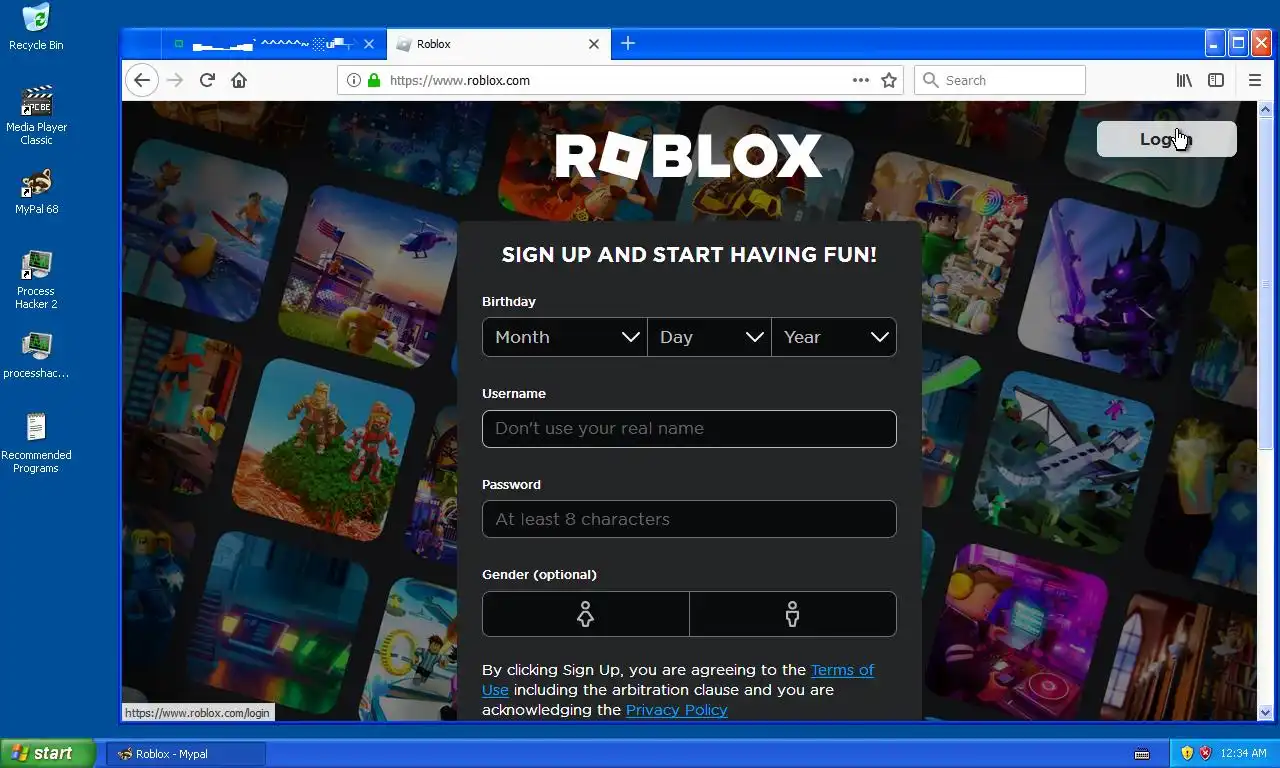Bookmark this page with the star
The width and height of the screenshot is (1280, 768).
point(889,80)
